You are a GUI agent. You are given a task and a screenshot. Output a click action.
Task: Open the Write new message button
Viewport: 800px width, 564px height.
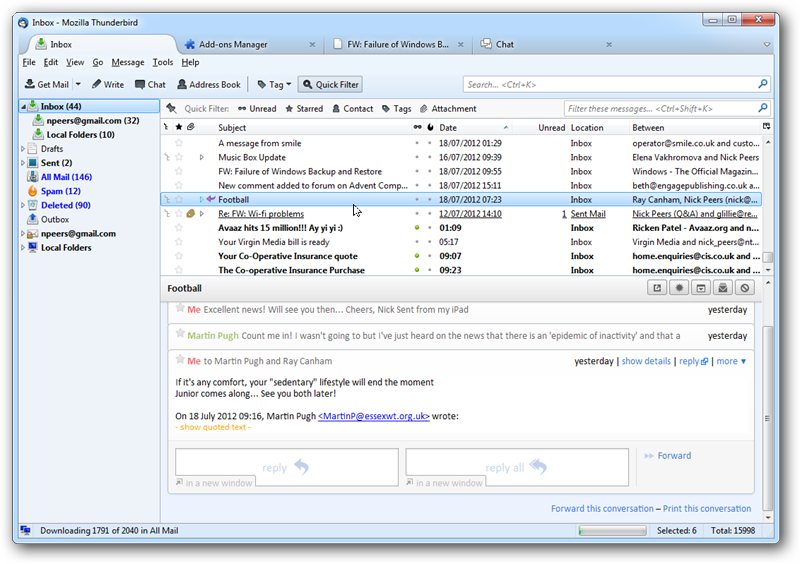(108, 85)
